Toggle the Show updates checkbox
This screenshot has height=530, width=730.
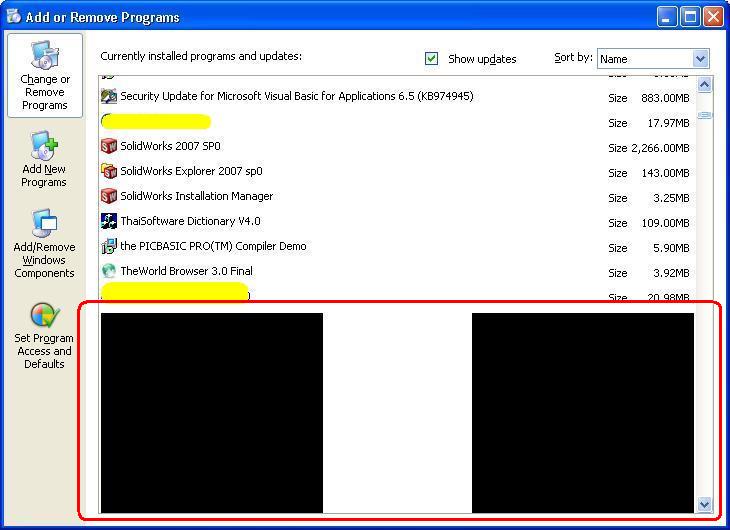tap(432, 58)
